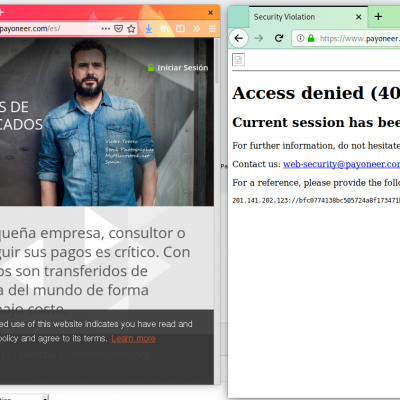Open a new tab with plus button

(378, 16)
